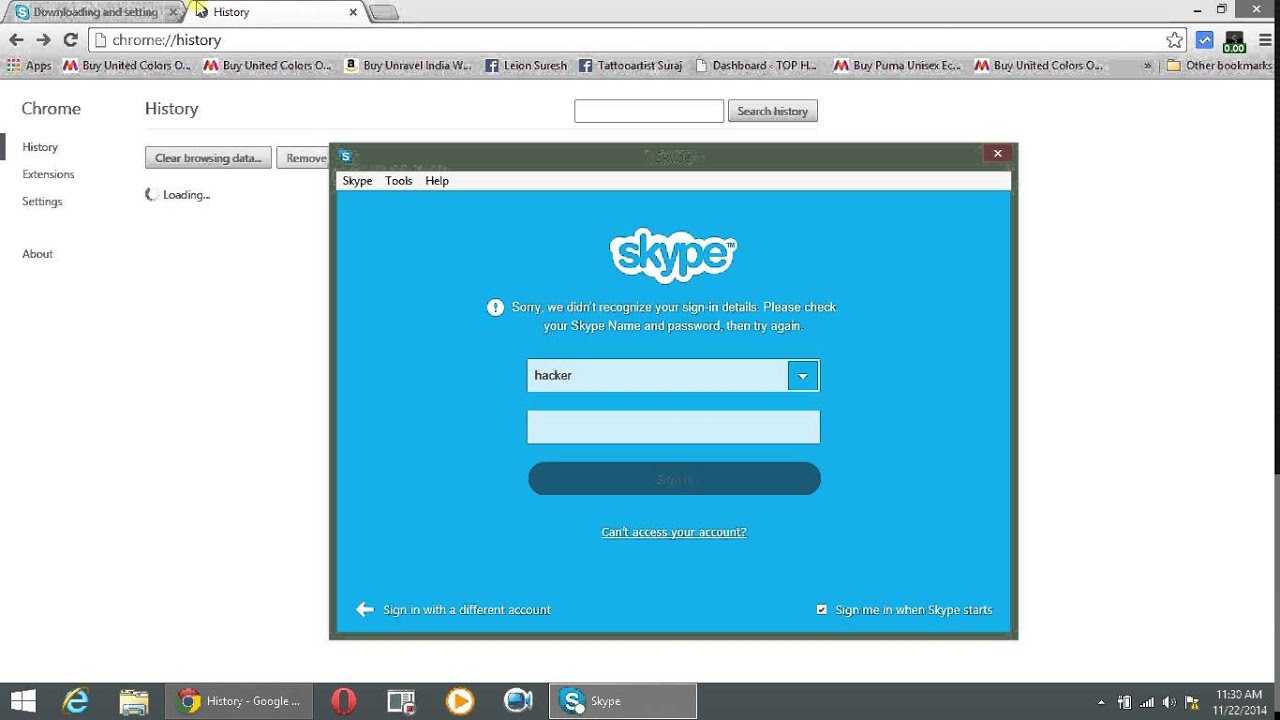Toggle Sign me in when Skype starts
Image resolution: width=1280 pixels, height=720 pixels.
tap(822, 610)
